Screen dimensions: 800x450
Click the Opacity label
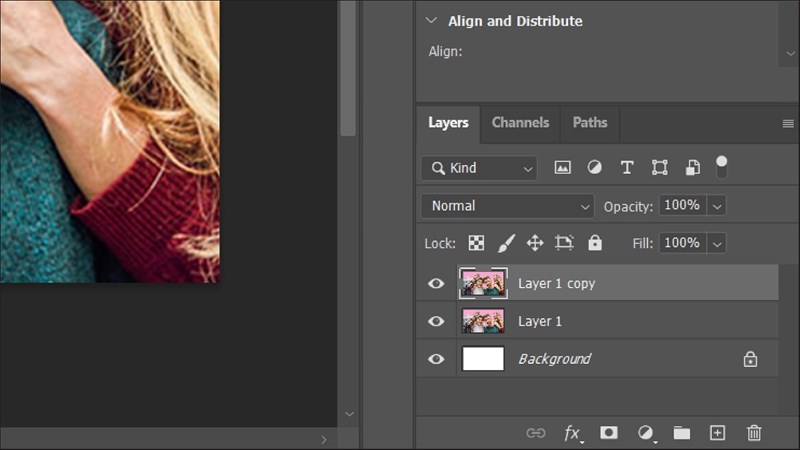(628, 207)
